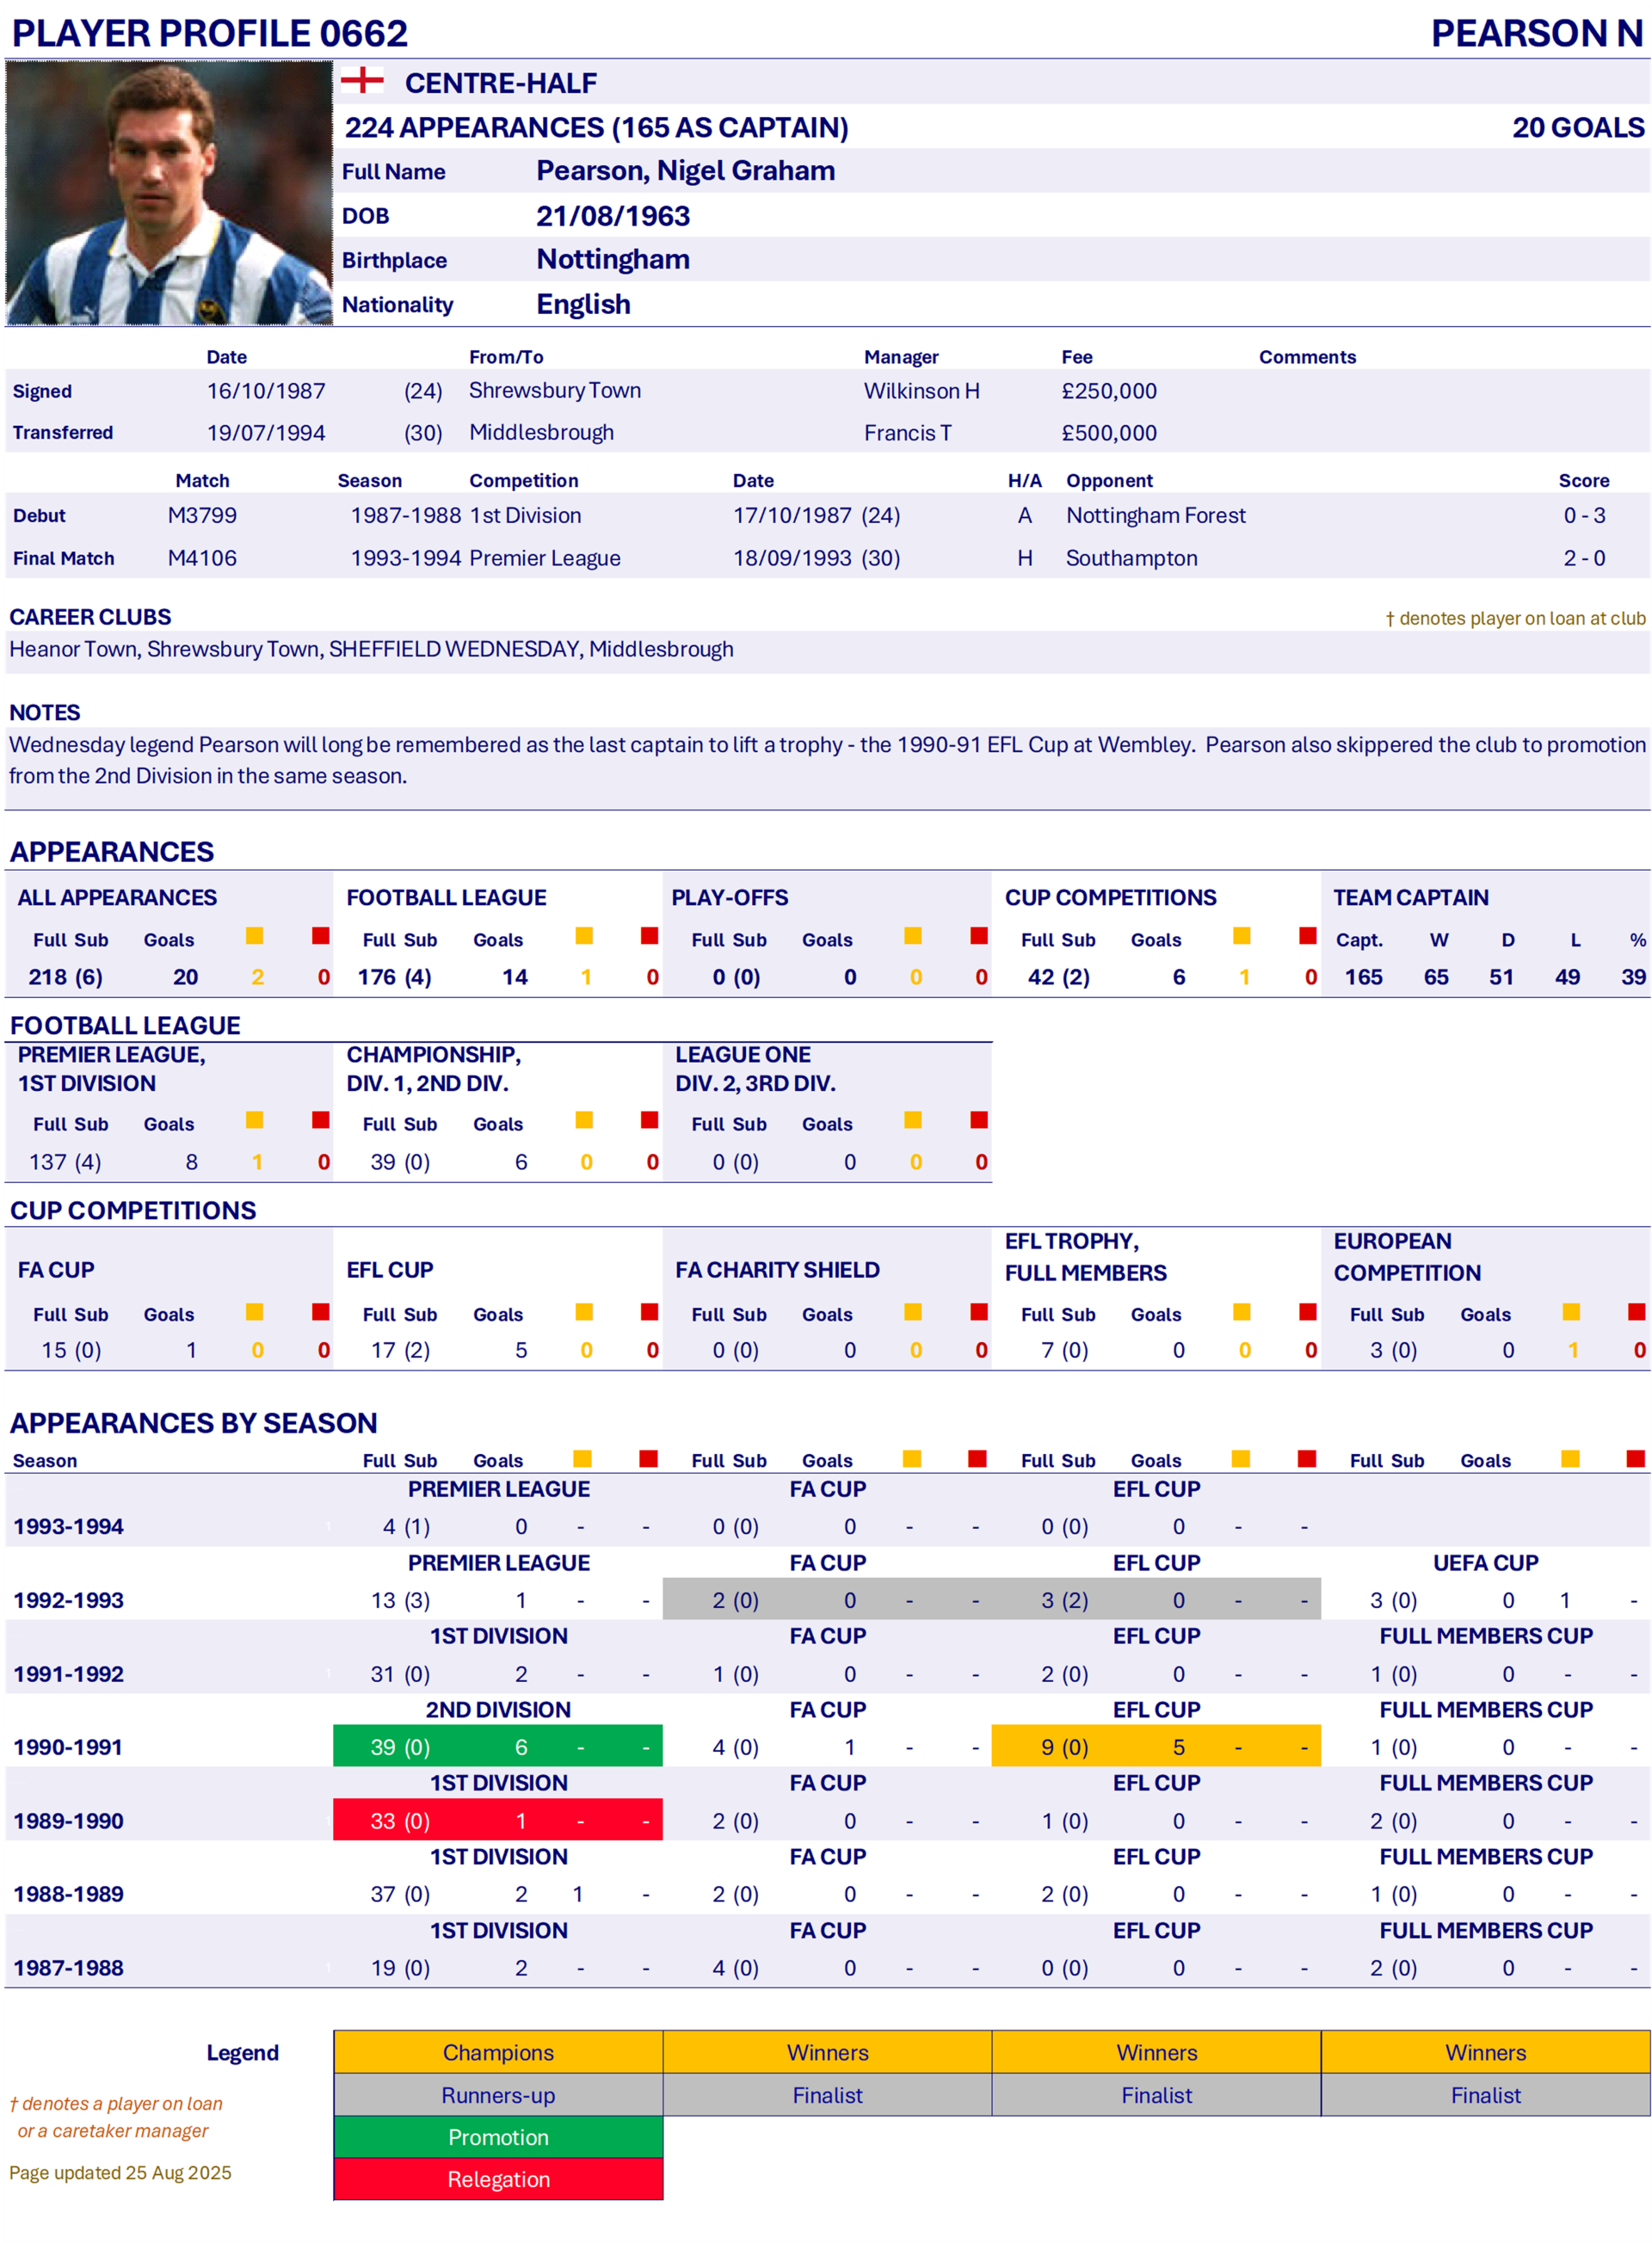Image resolution: width=1652 pixels, height=2243 pixels.
Task: Click final match number M4106
Action: coord(202,558)
